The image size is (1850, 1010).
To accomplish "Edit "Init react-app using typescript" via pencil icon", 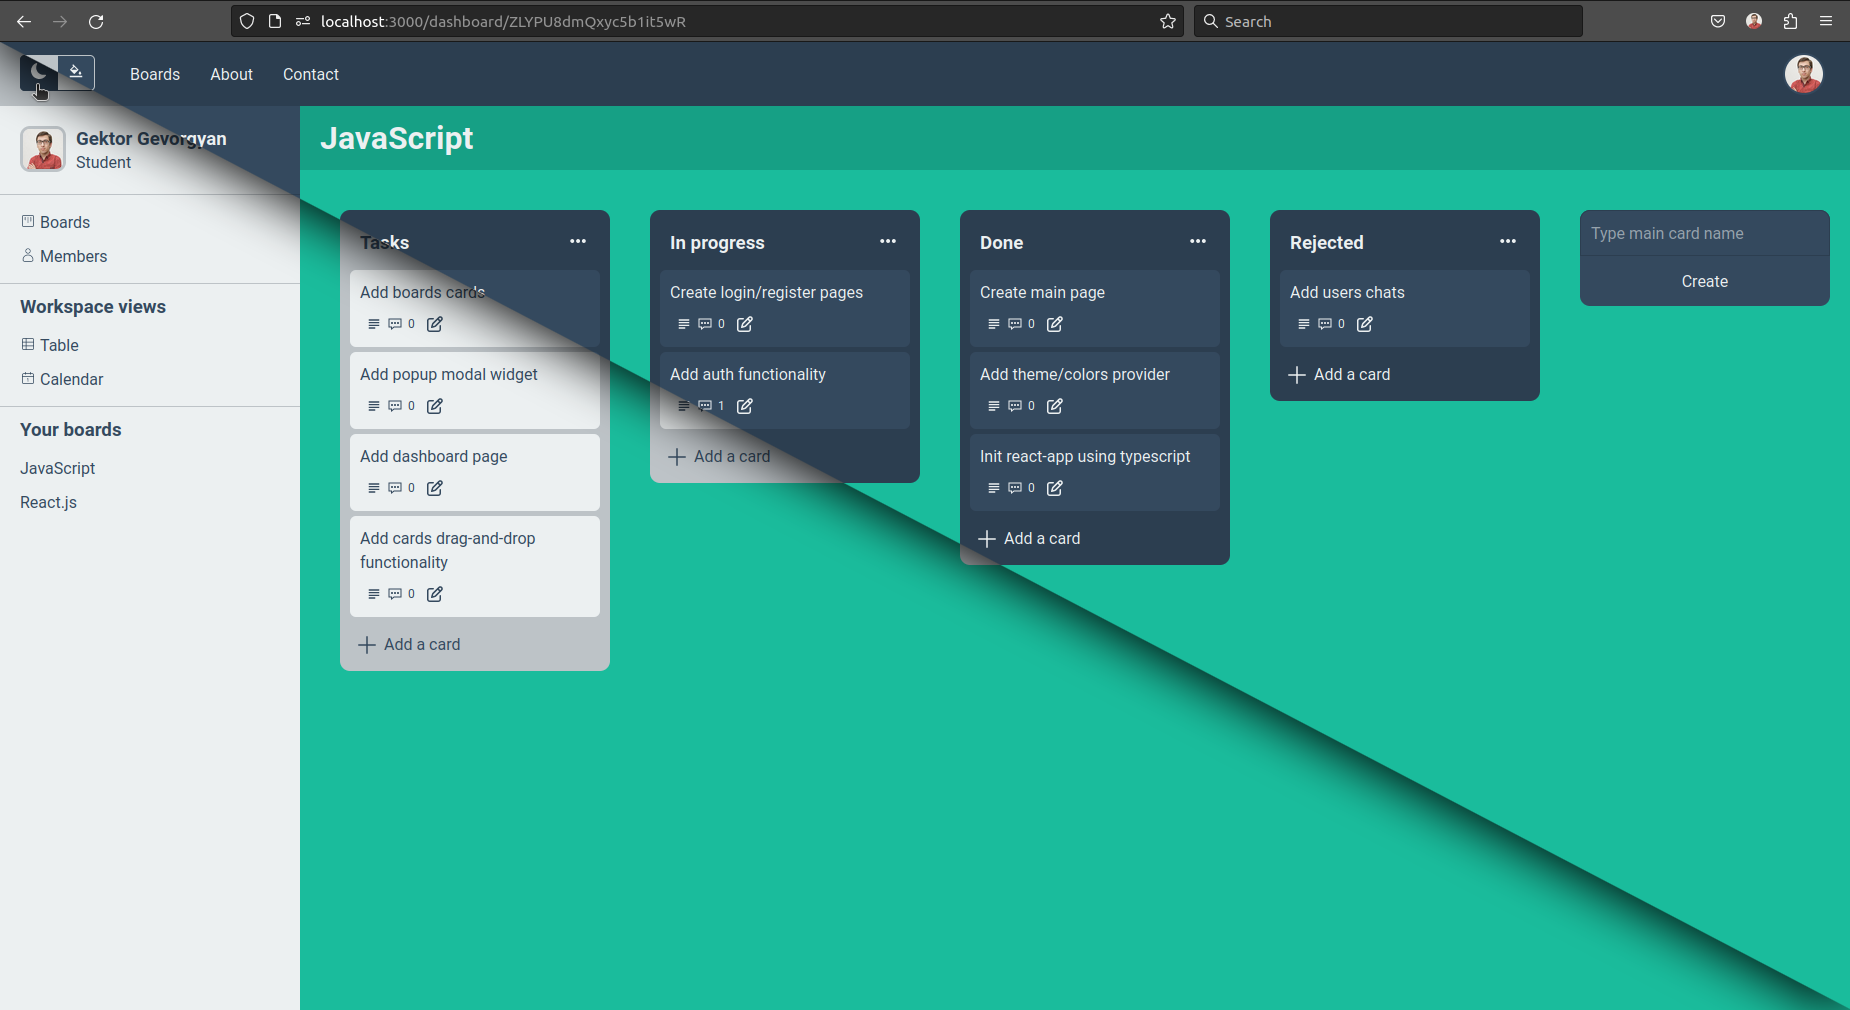I will (1056, 488).
